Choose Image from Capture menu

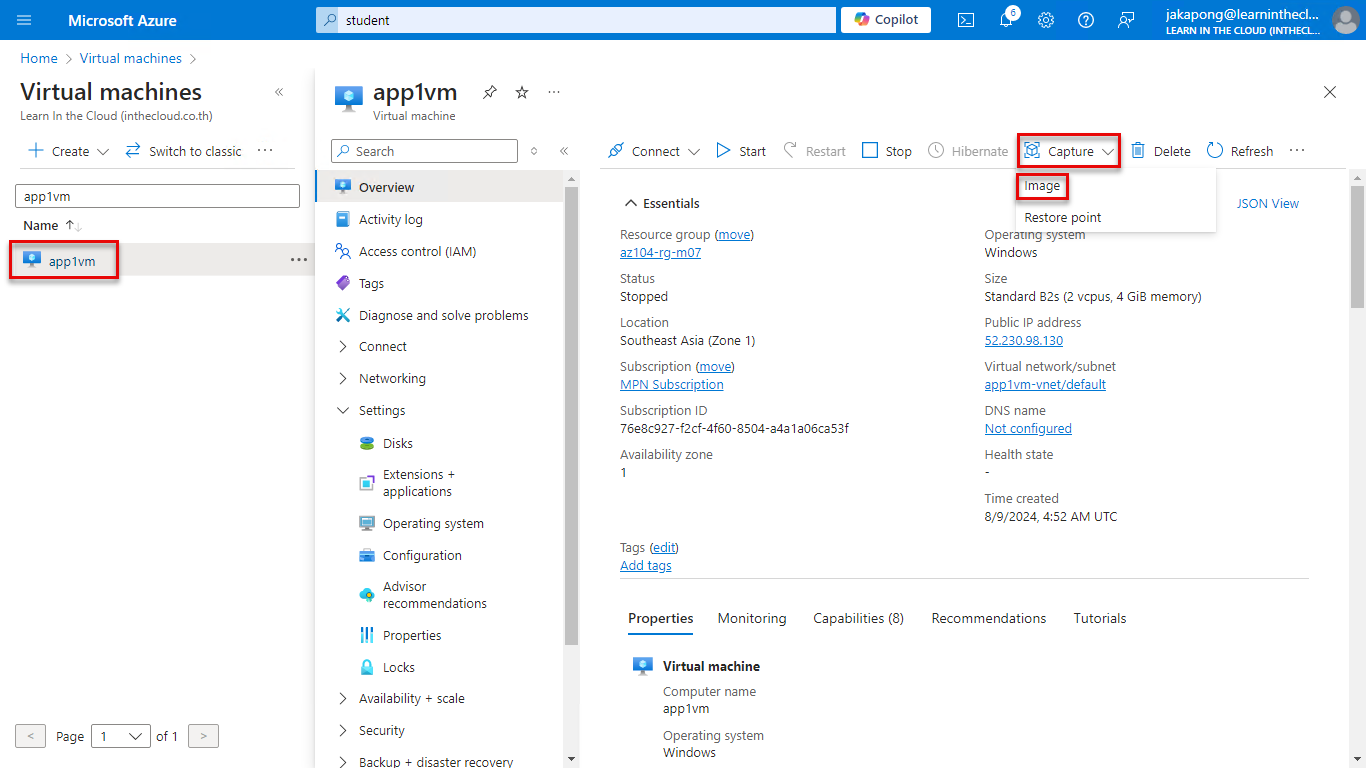[1042, 186]
